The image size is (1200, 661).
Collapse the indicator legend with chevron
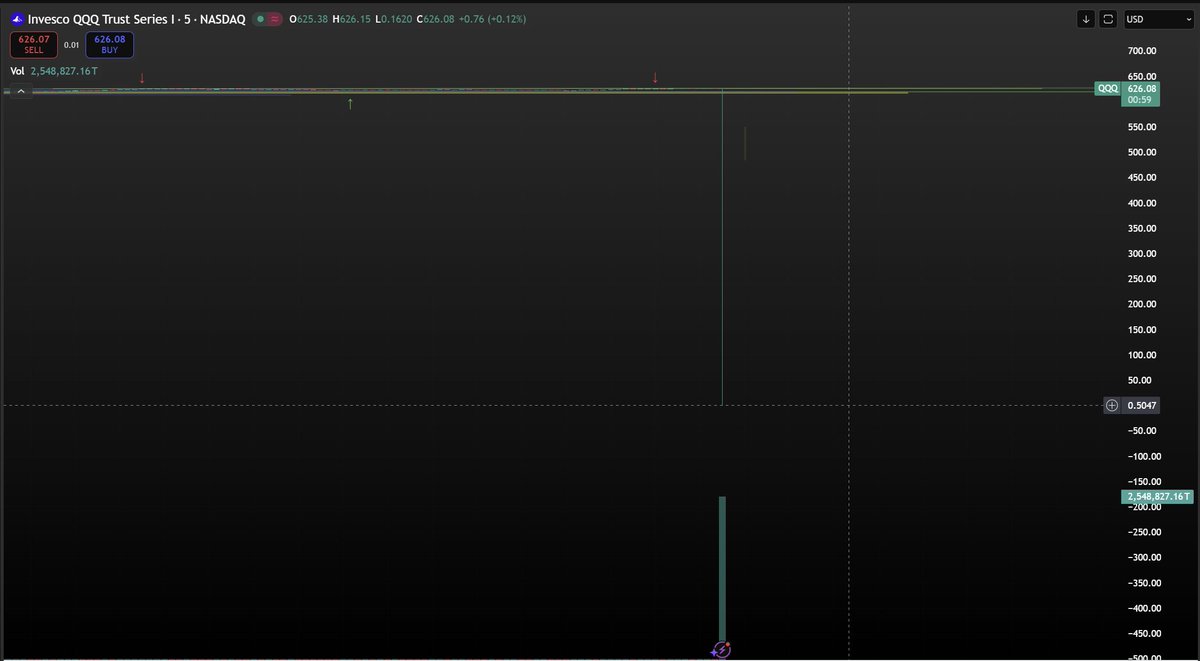point(20,91)
